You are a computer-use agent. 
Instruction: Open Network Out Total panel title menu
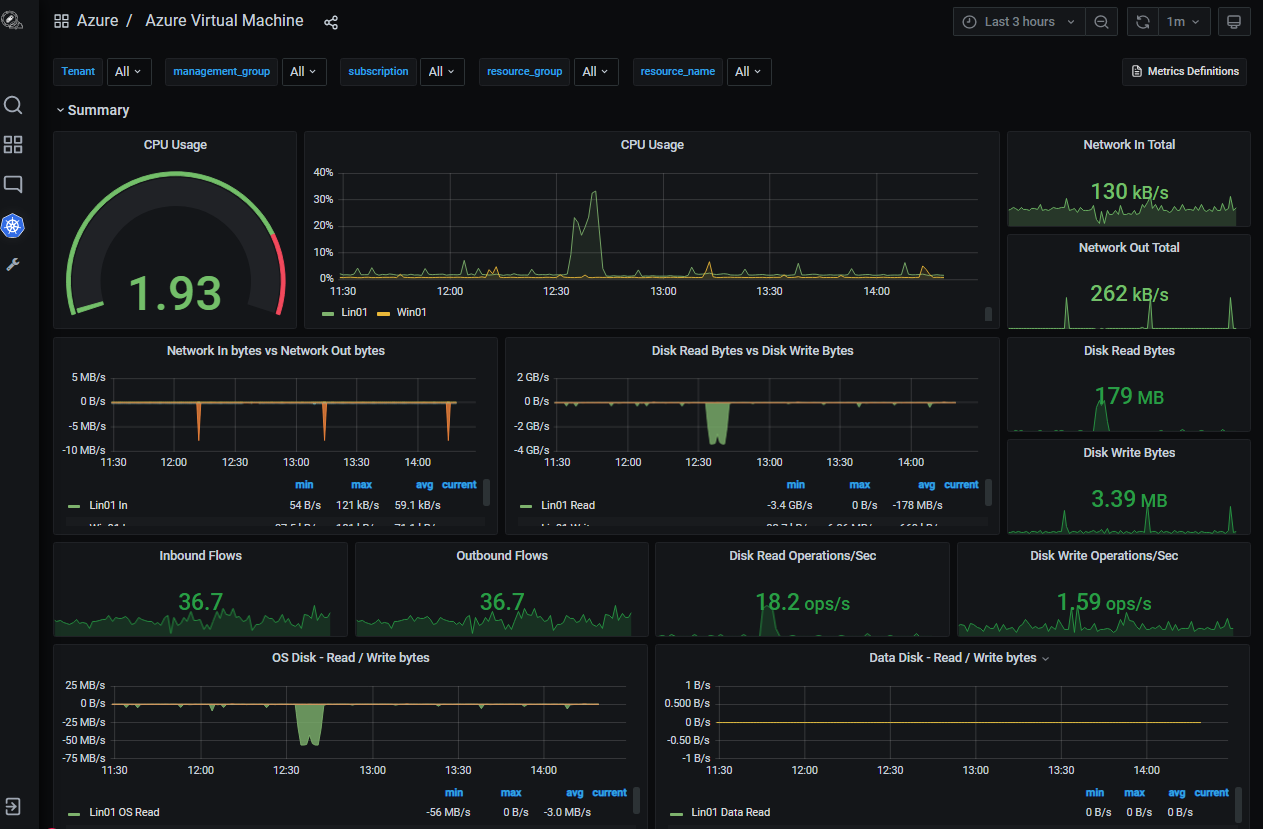(1129, 248)
